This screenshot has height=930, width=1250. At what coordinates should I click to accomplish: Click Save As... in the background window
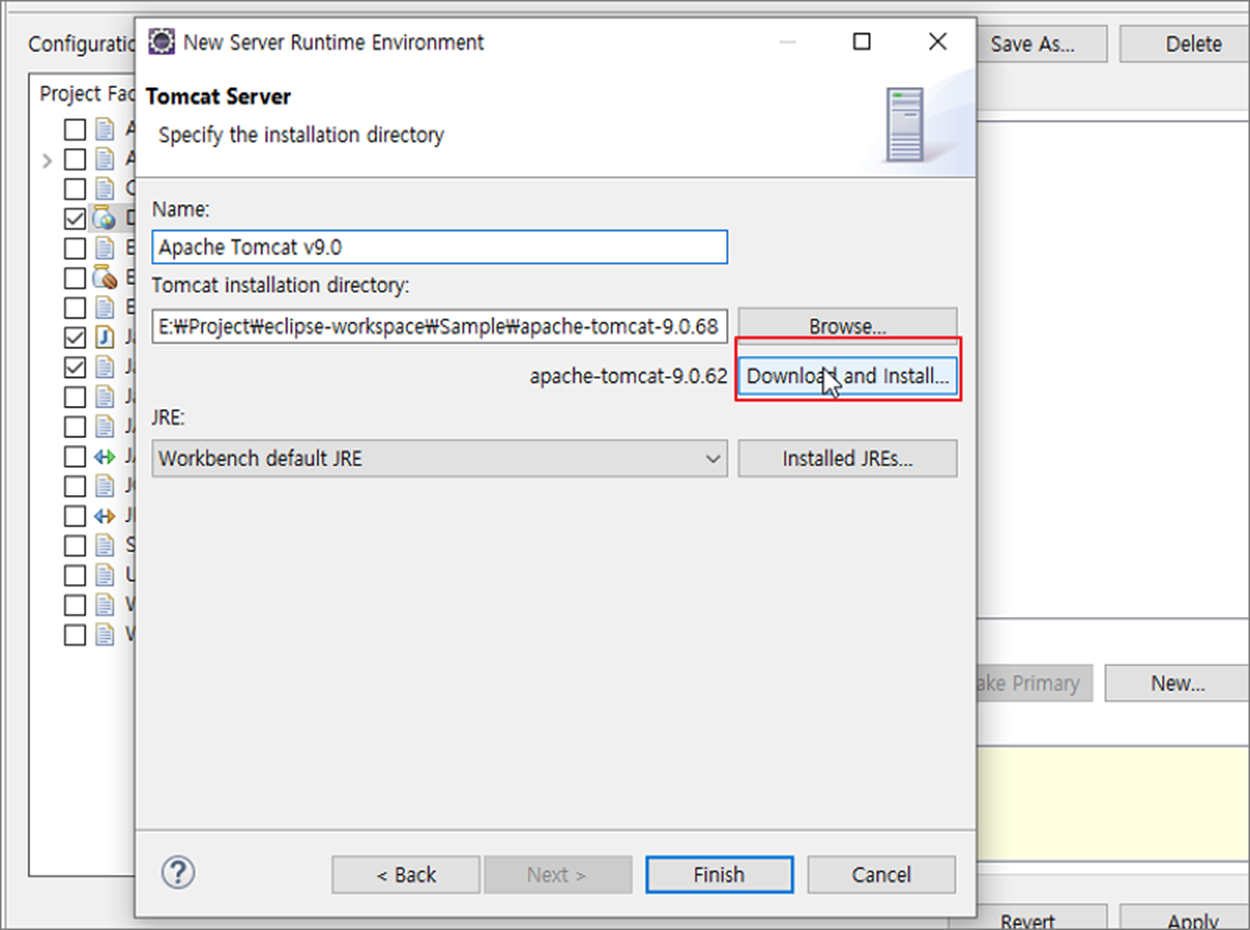(x=1042, y=44)
